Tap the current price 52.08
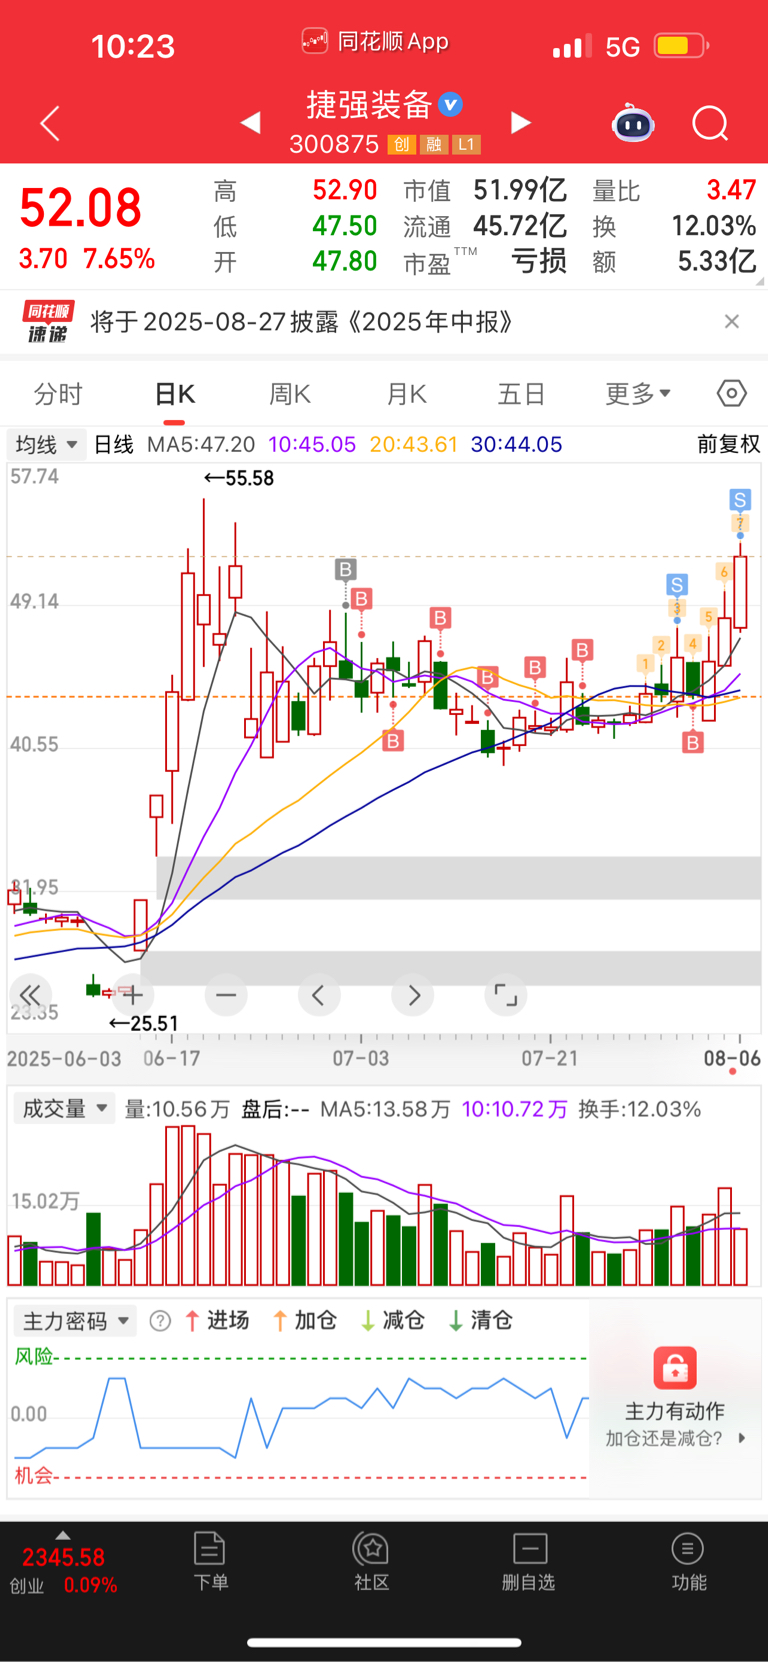 point(81,208)
